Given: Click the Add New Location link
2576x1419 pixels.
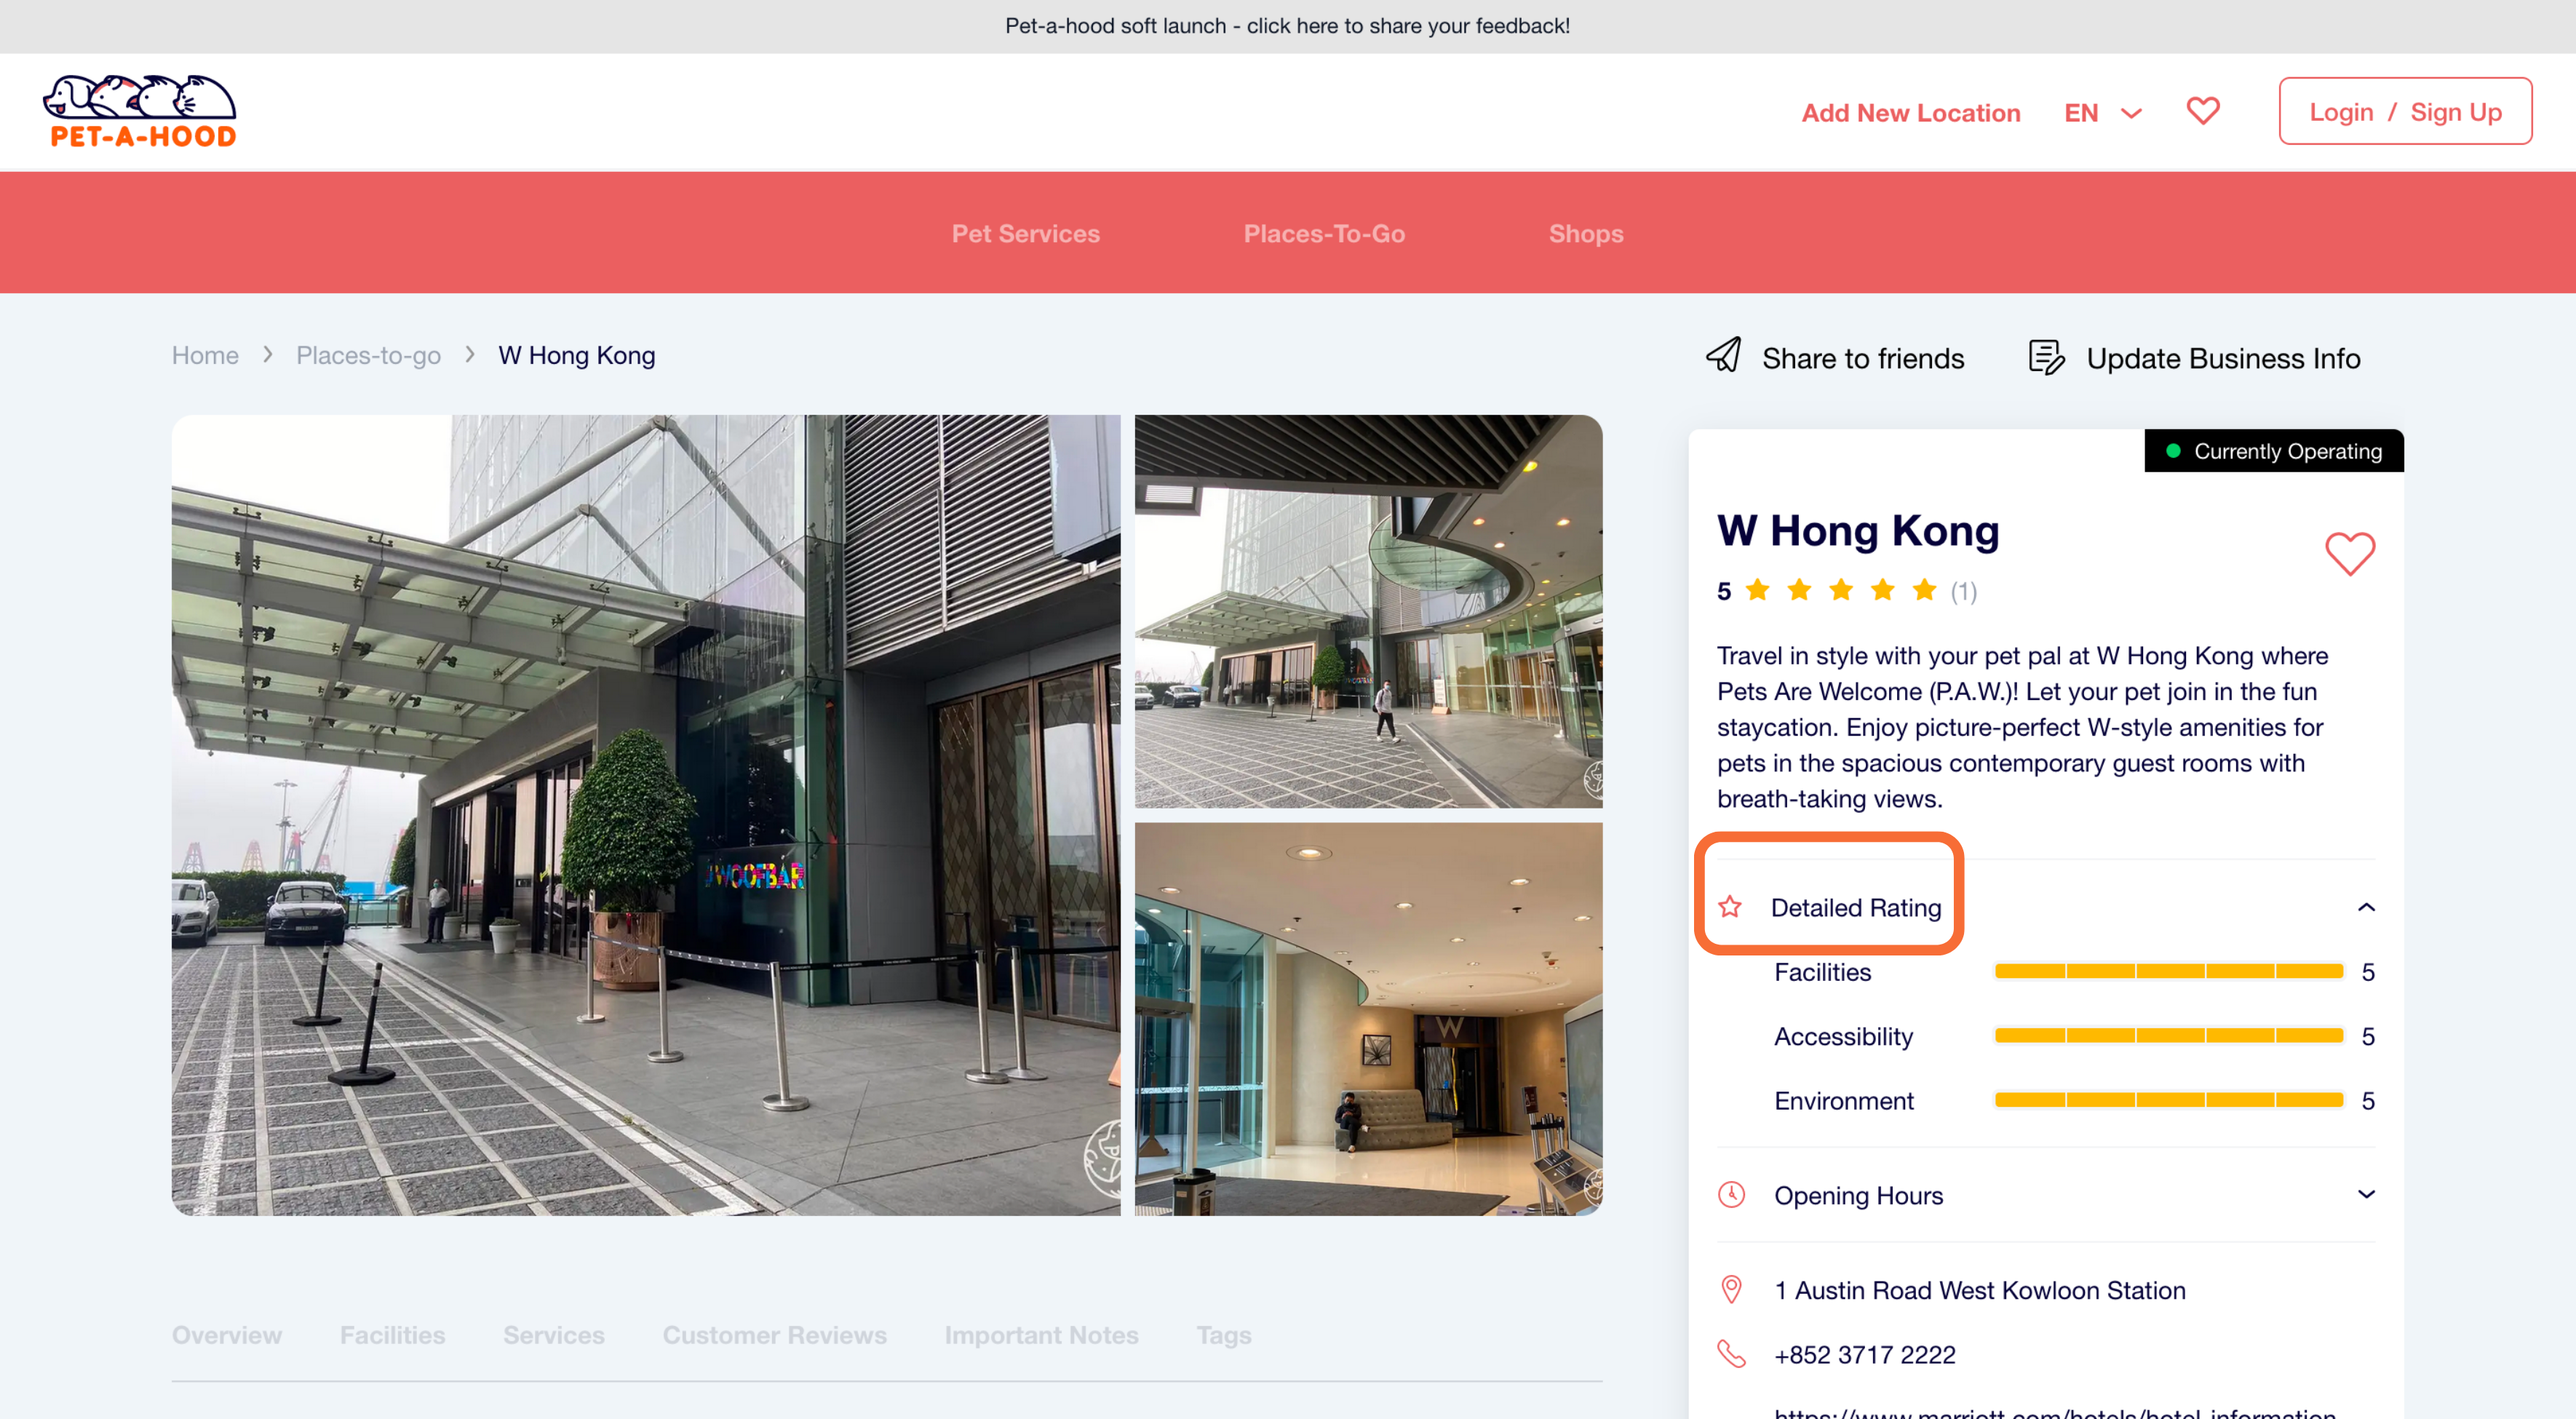Looking at the screenshot, I should click(1910, 113).
